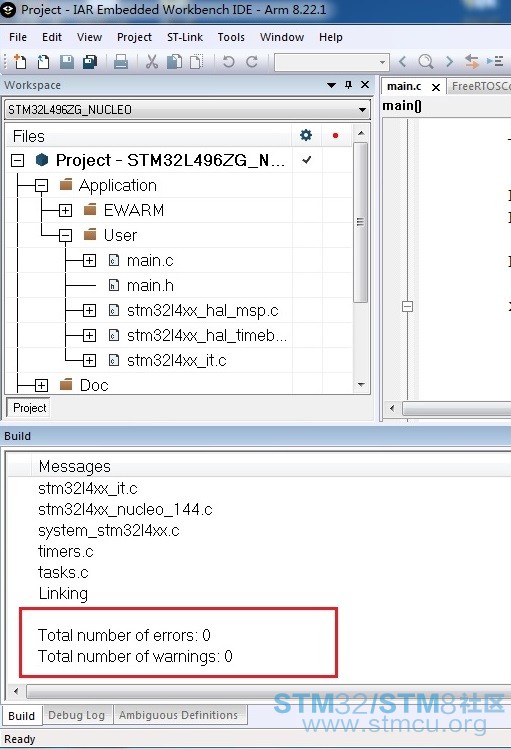This screenshot has width=511, height=749.
Task: Pin the Workspace panel
Action: [348, 85]
